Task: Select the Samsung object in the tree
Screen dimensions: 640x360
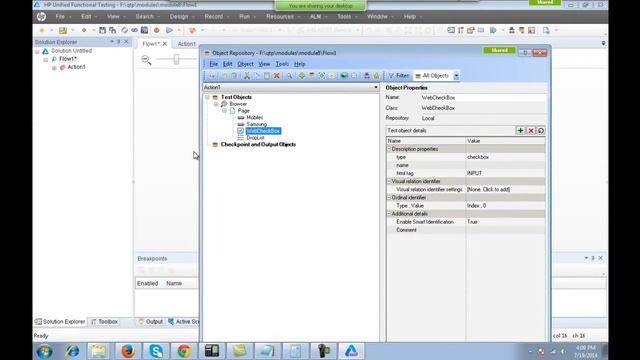Action: click(x=257, y=124)
